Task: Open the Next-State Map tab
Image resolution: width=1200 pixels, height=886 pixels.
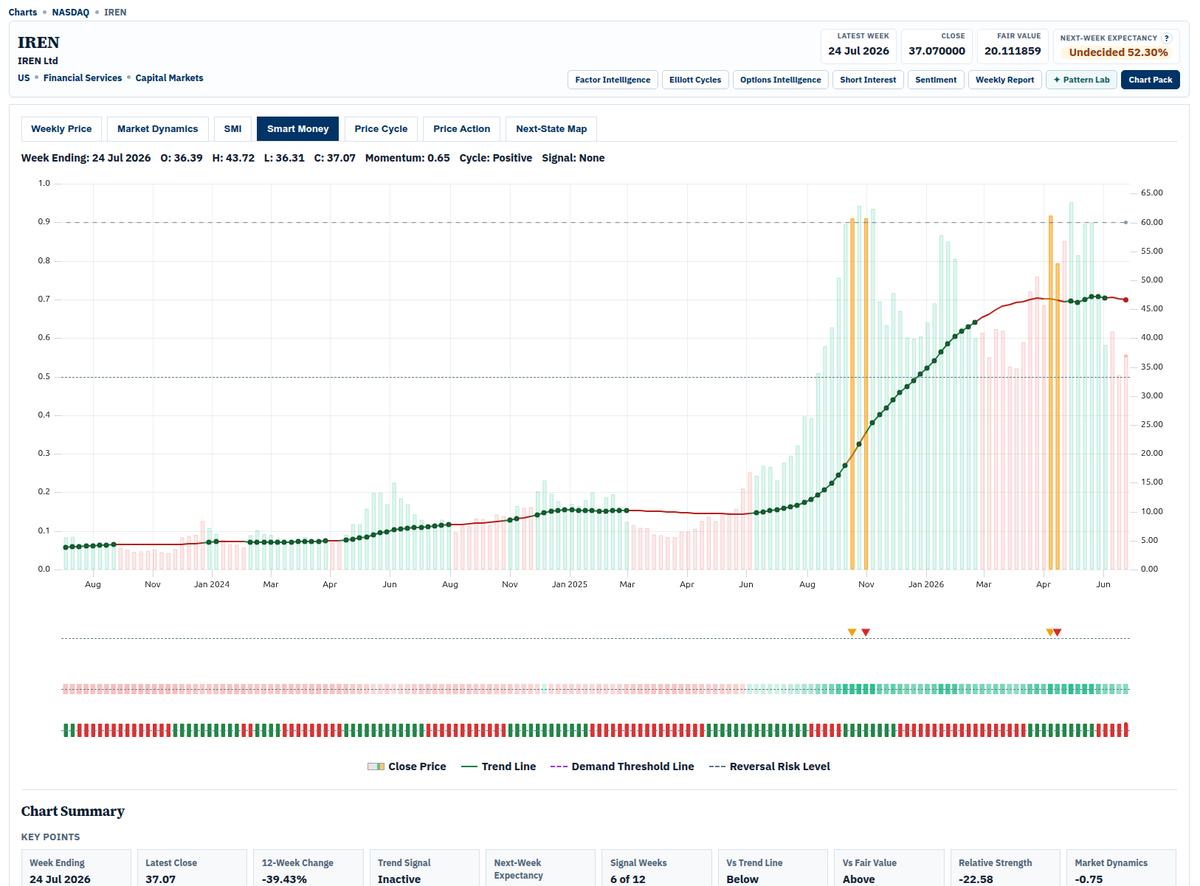Action: (551, 129)
